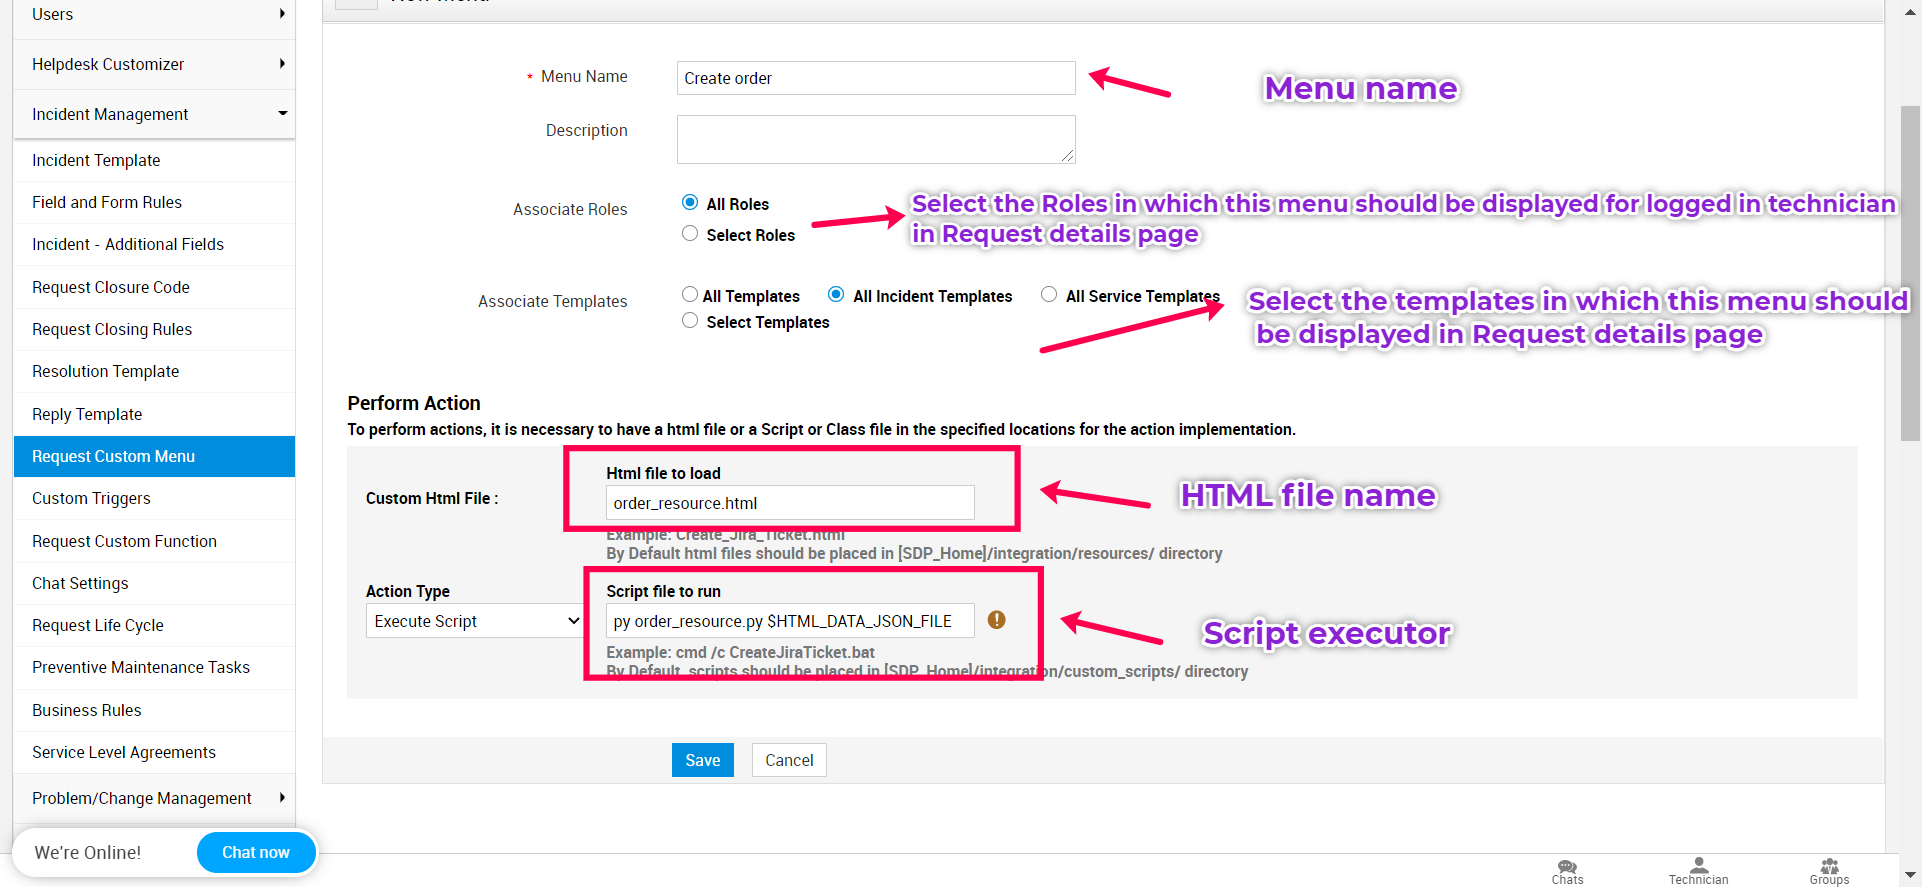Open Reply Template page
This screenshot has height=887, width=1922.
[x=154, y=414]
